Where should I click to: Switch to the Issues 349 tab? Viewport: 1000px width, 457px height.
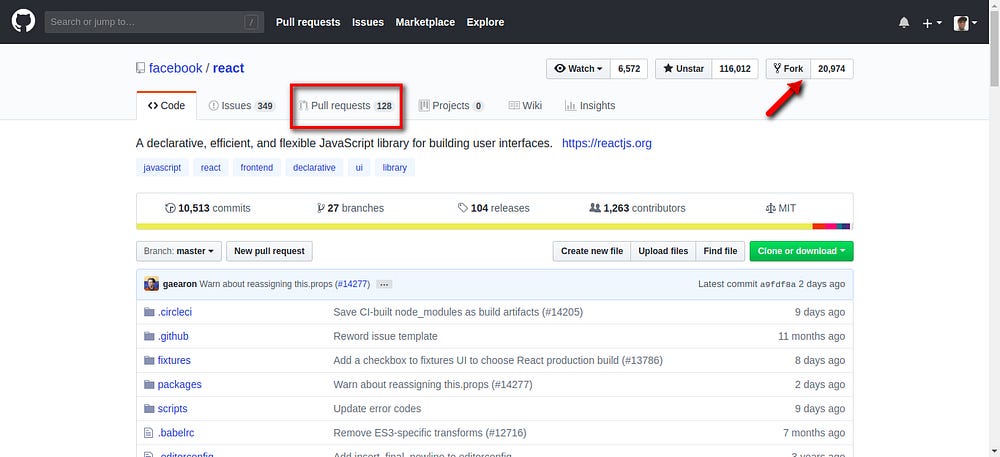tap(242, 106)
